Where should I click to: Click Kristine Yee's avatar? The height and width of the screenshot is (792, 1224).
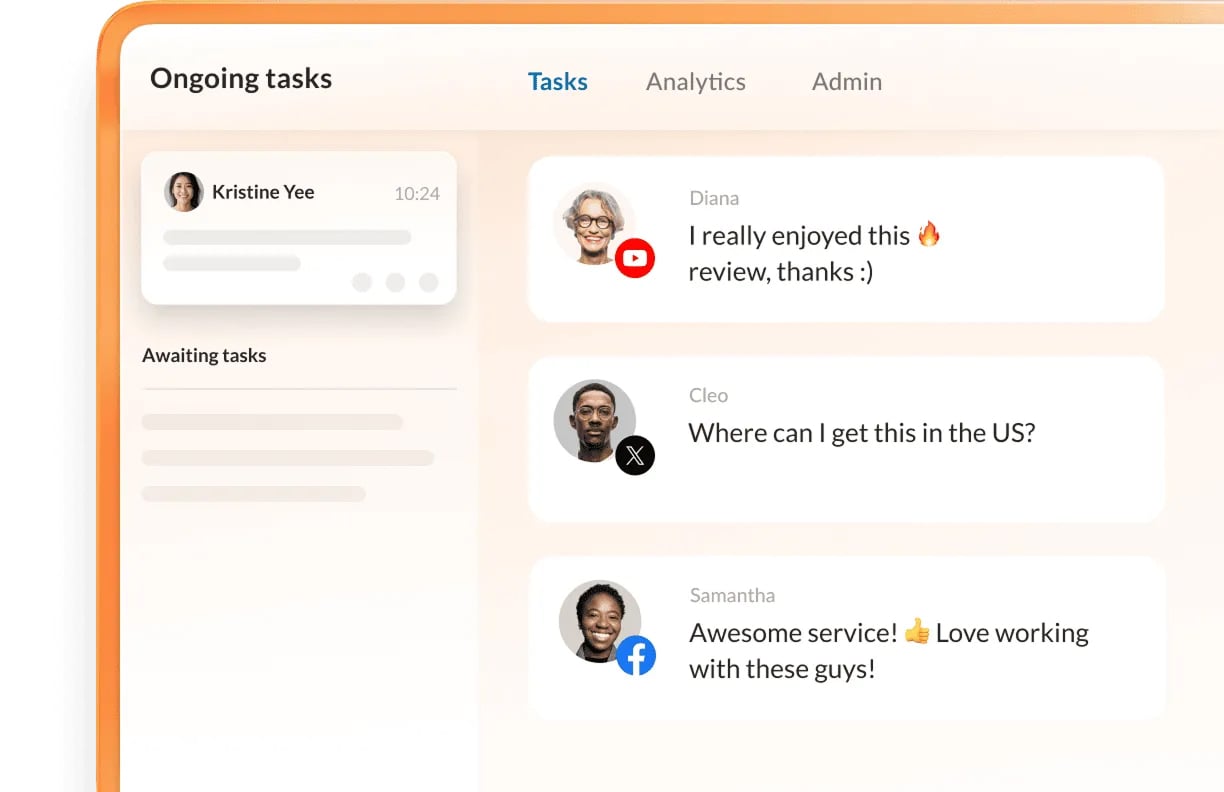coord(184,192)
